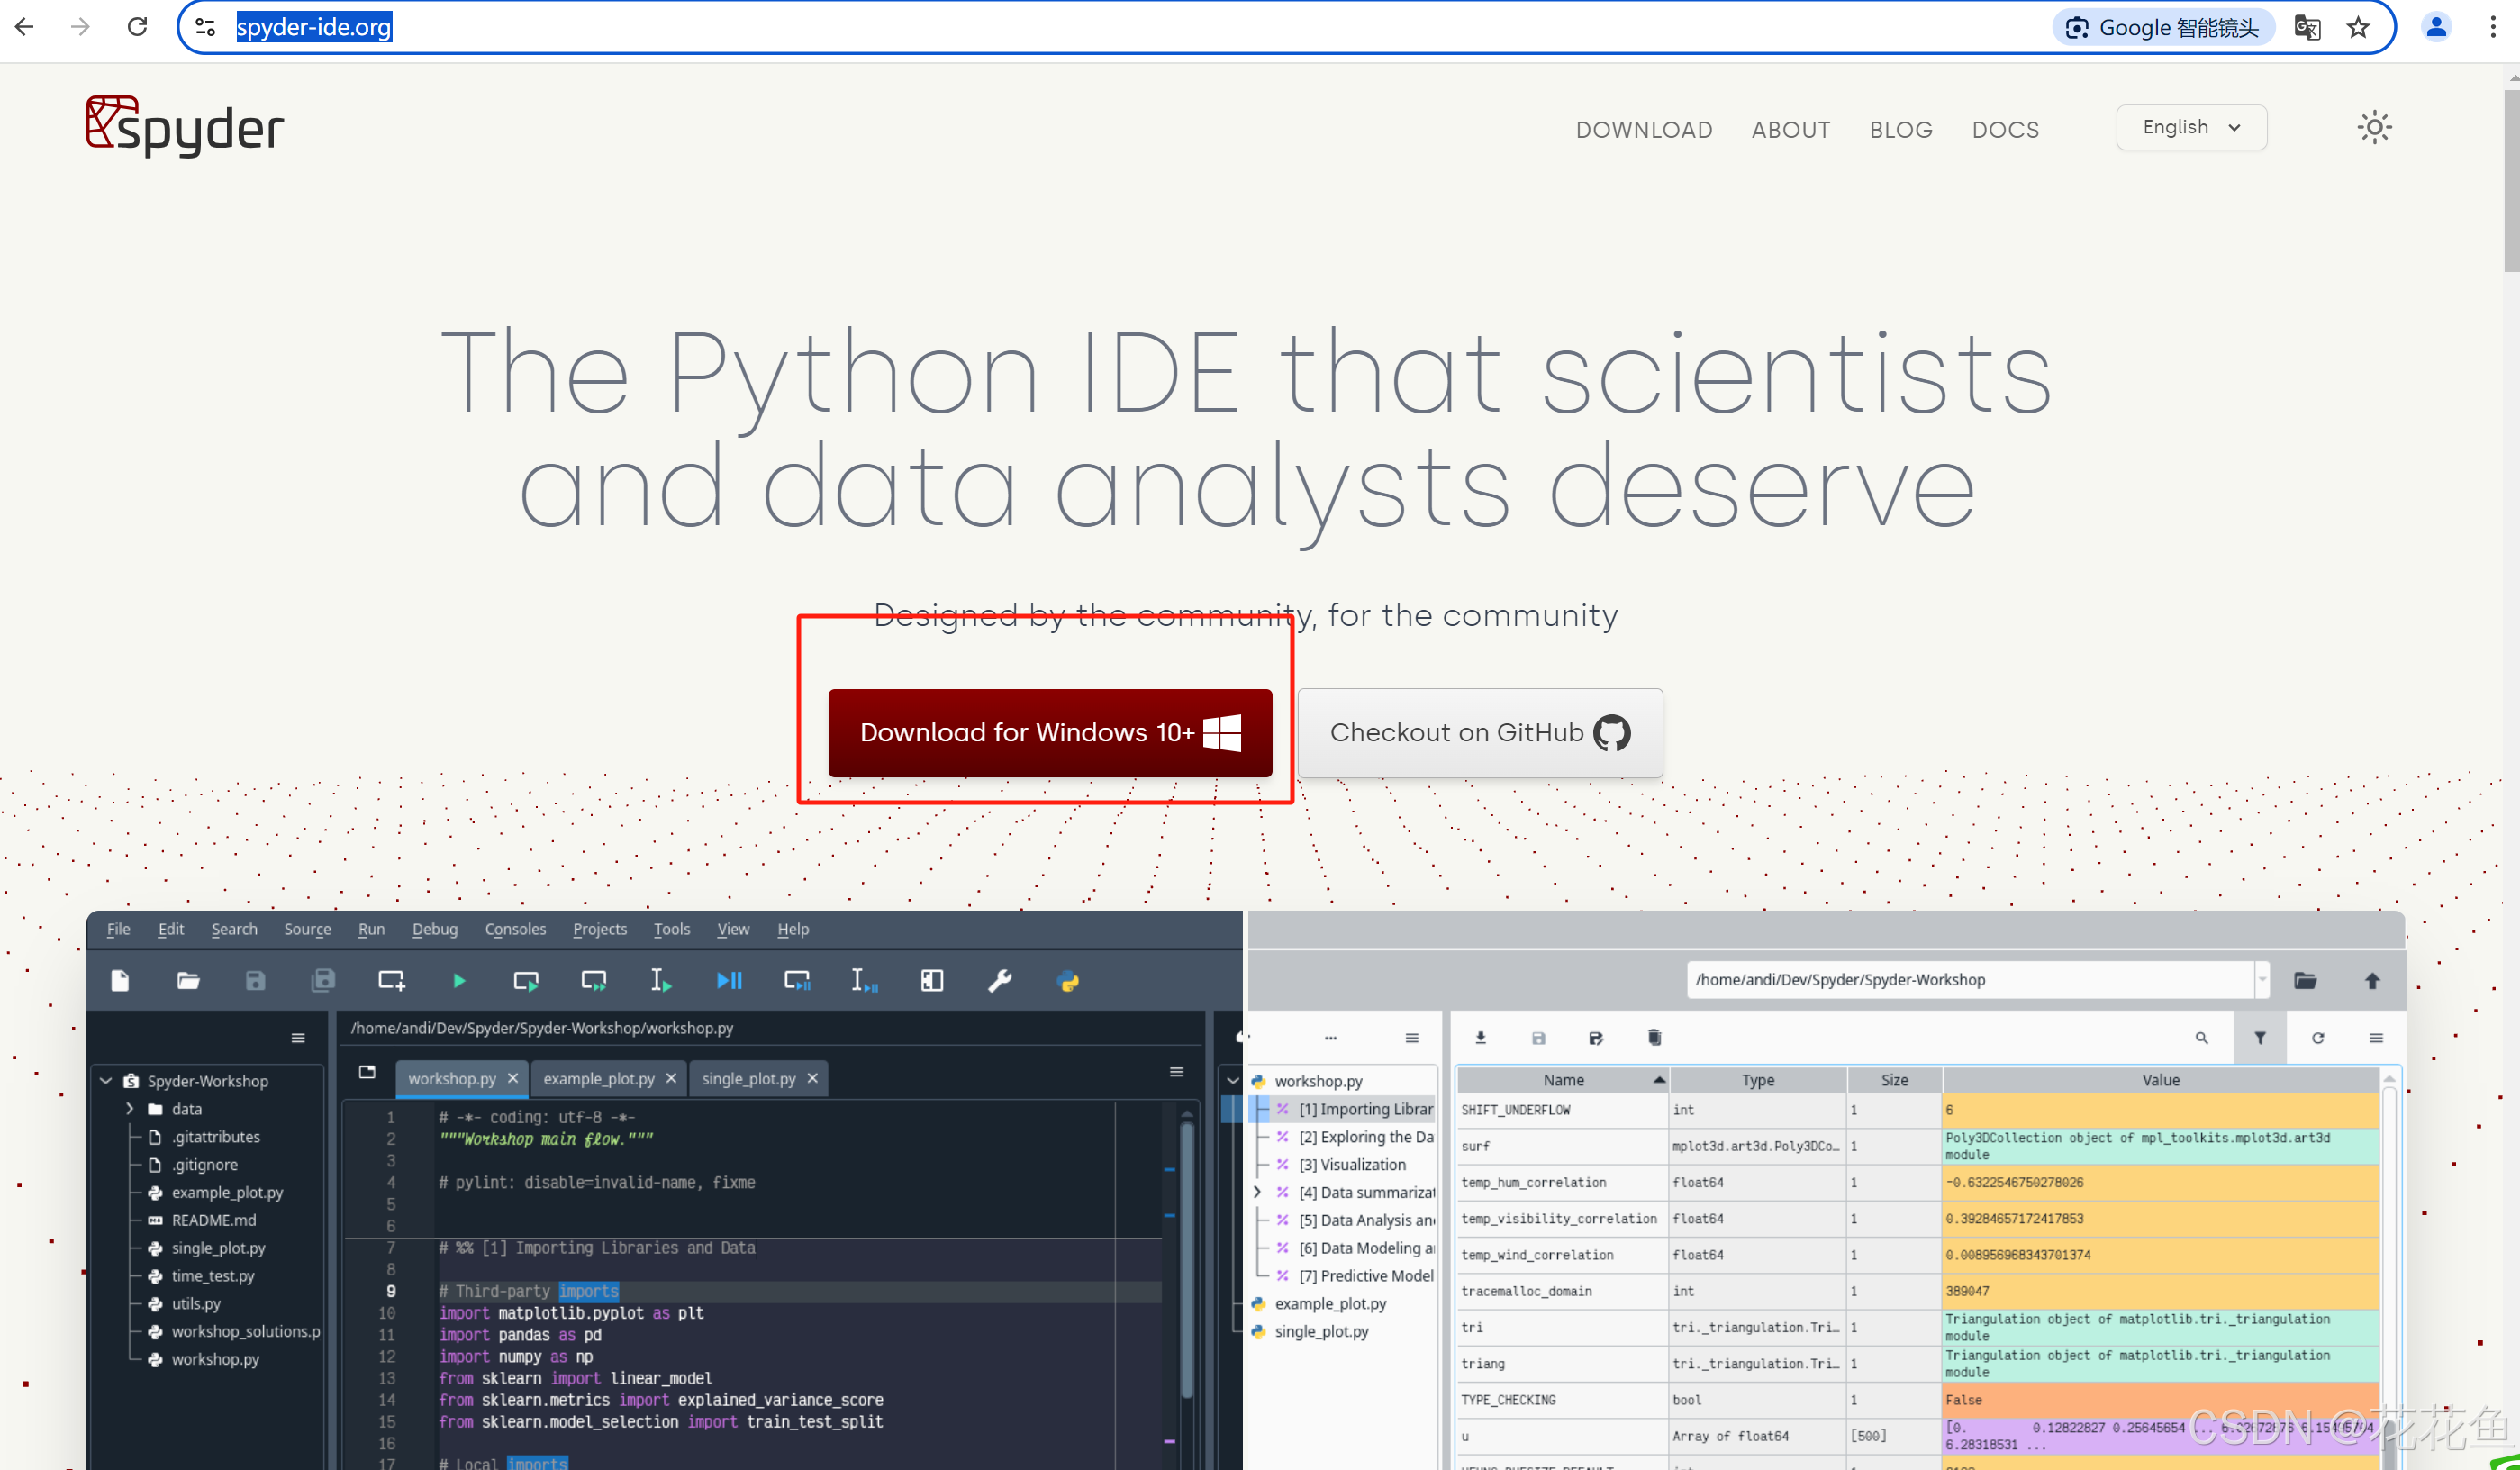Open the site information icon beside the URL
The image size is (2520, 1470).
[x=206, y=27]
